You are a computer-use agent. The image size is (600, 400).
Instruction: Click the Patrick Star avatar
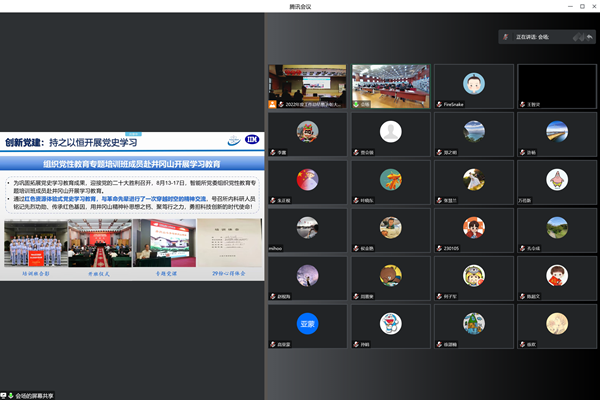[556, 179]
